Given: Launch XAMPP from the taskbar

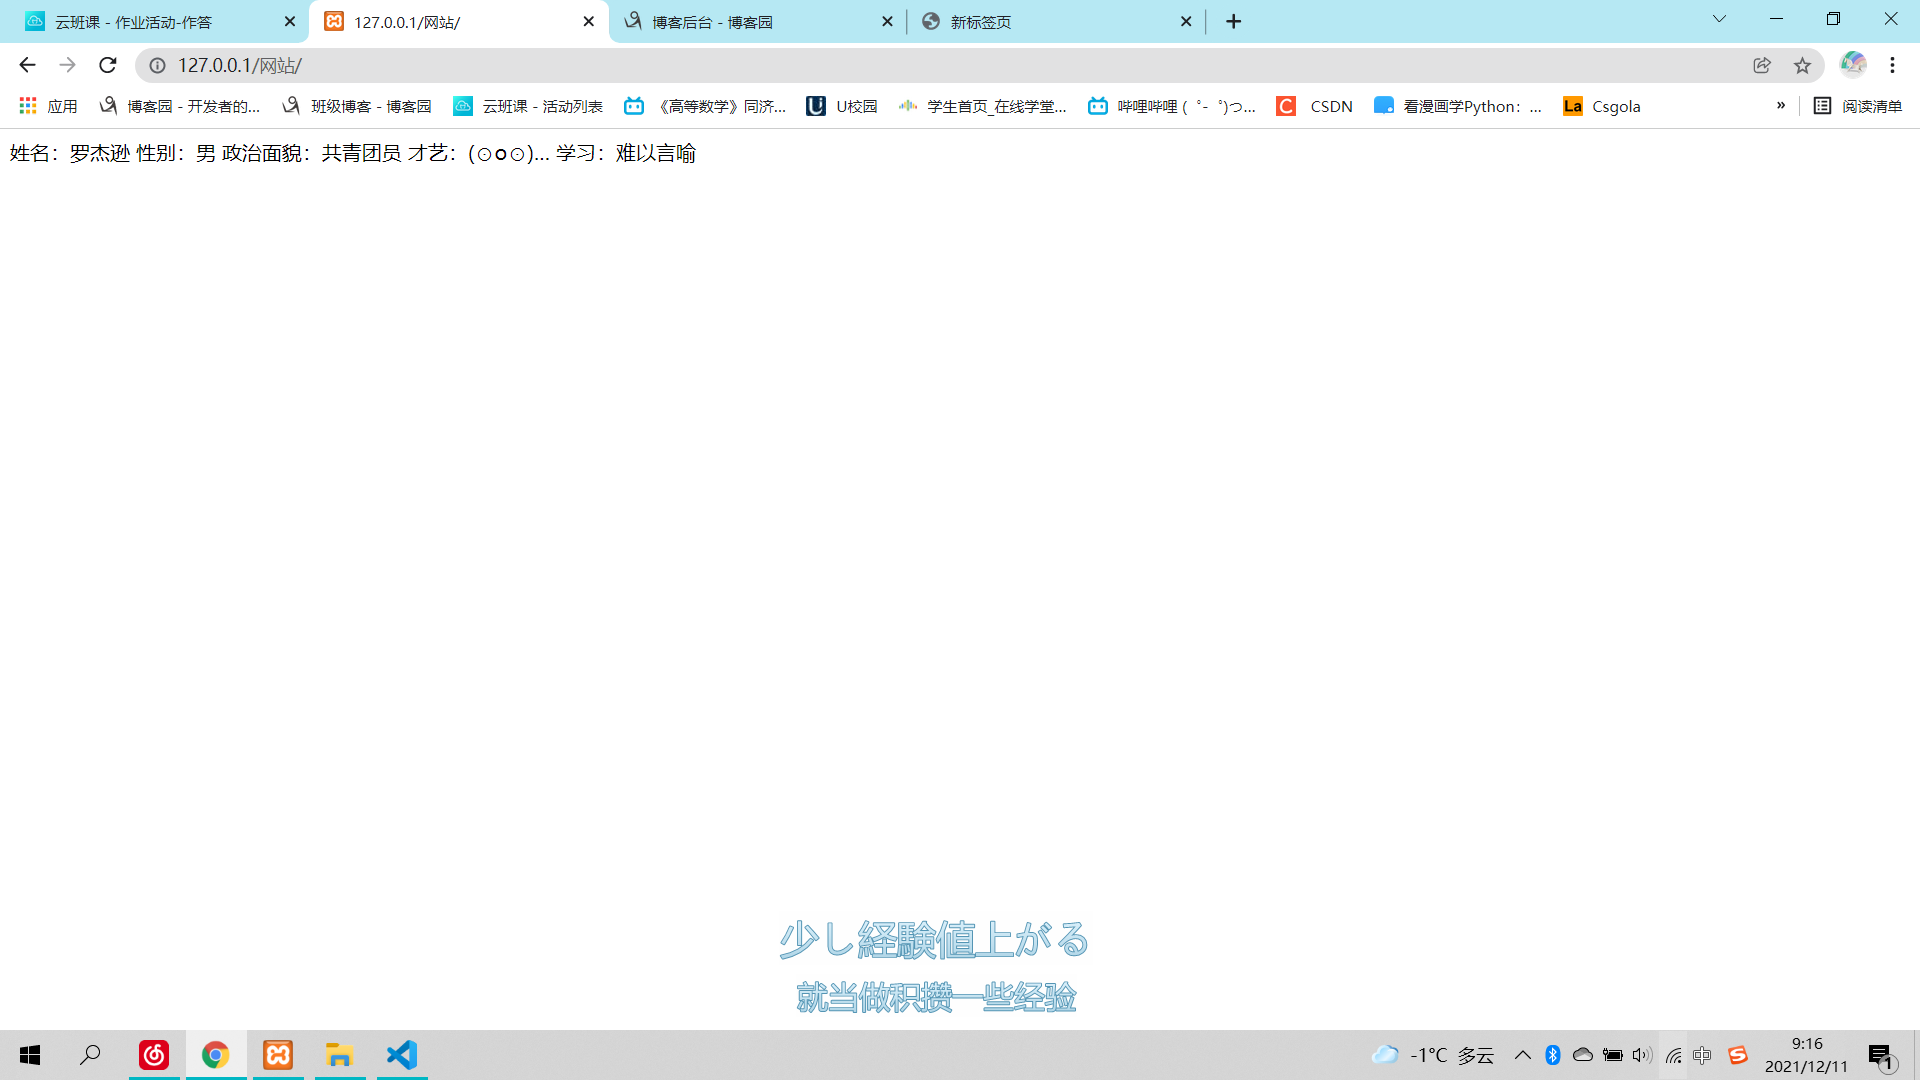Looking at the screenshot, I should coord(278,1055).
